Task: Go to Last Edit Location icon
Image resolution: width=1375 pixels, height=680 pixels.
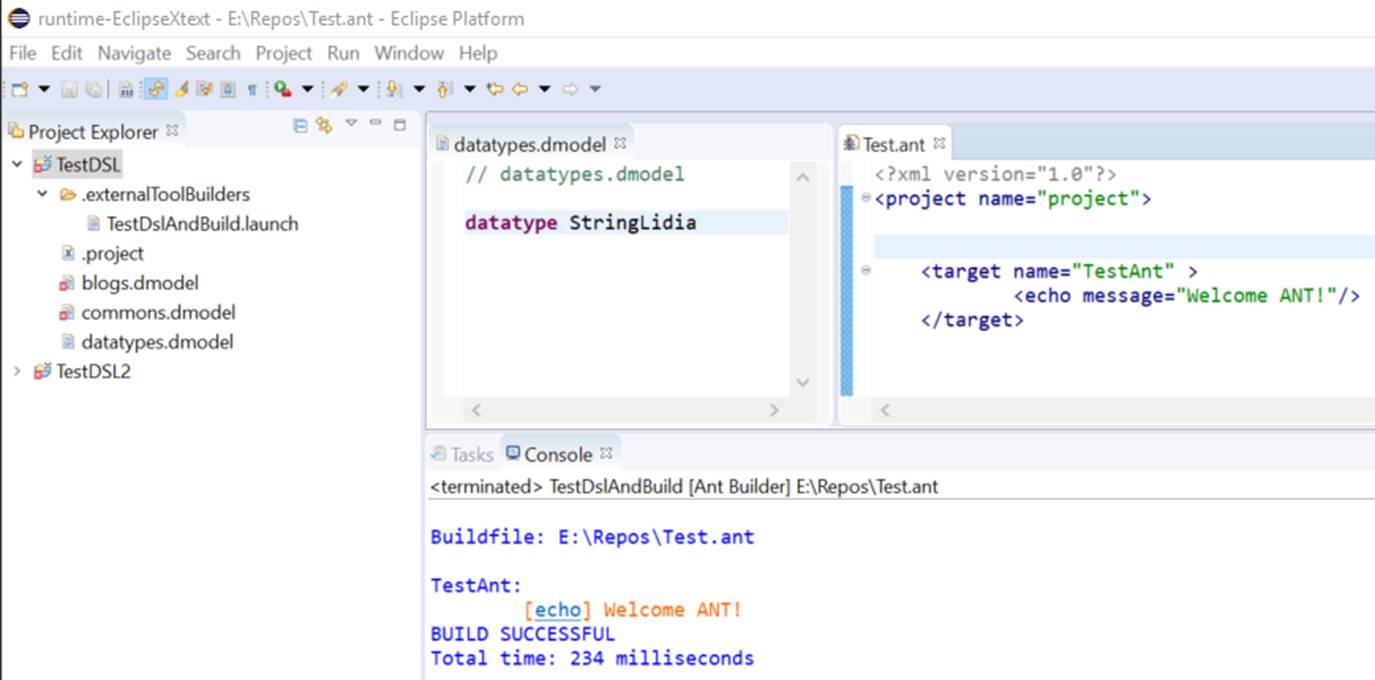Action: tap(494, 89)
